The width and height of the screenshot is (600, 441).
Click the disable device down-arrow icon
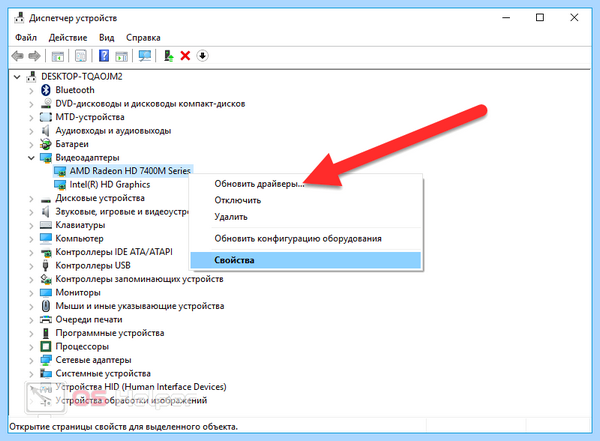coord(202,56)
